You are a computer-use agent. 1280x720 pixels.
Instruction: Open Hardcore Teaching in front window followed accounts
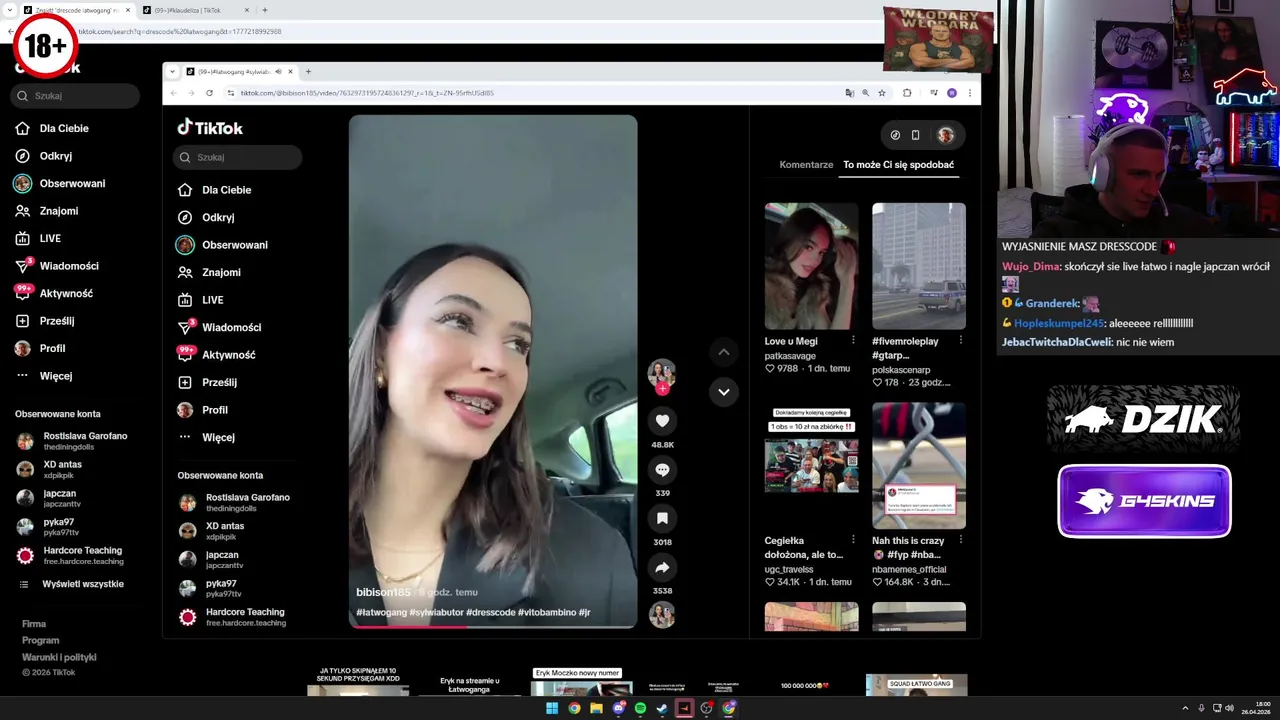[234, 617]
